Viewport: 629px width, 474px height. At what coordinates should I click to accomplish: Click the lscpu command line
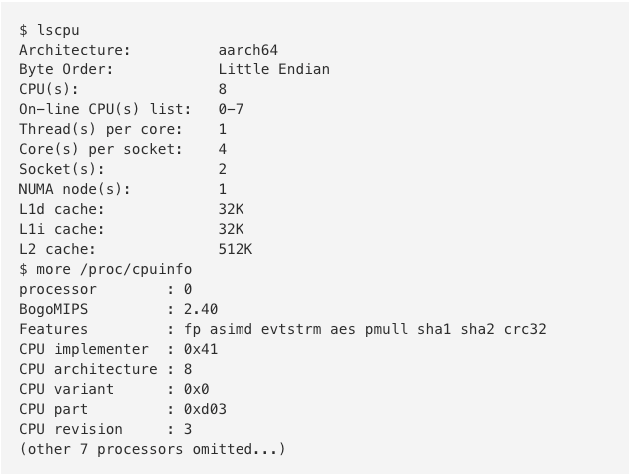(x=49, y=30)
